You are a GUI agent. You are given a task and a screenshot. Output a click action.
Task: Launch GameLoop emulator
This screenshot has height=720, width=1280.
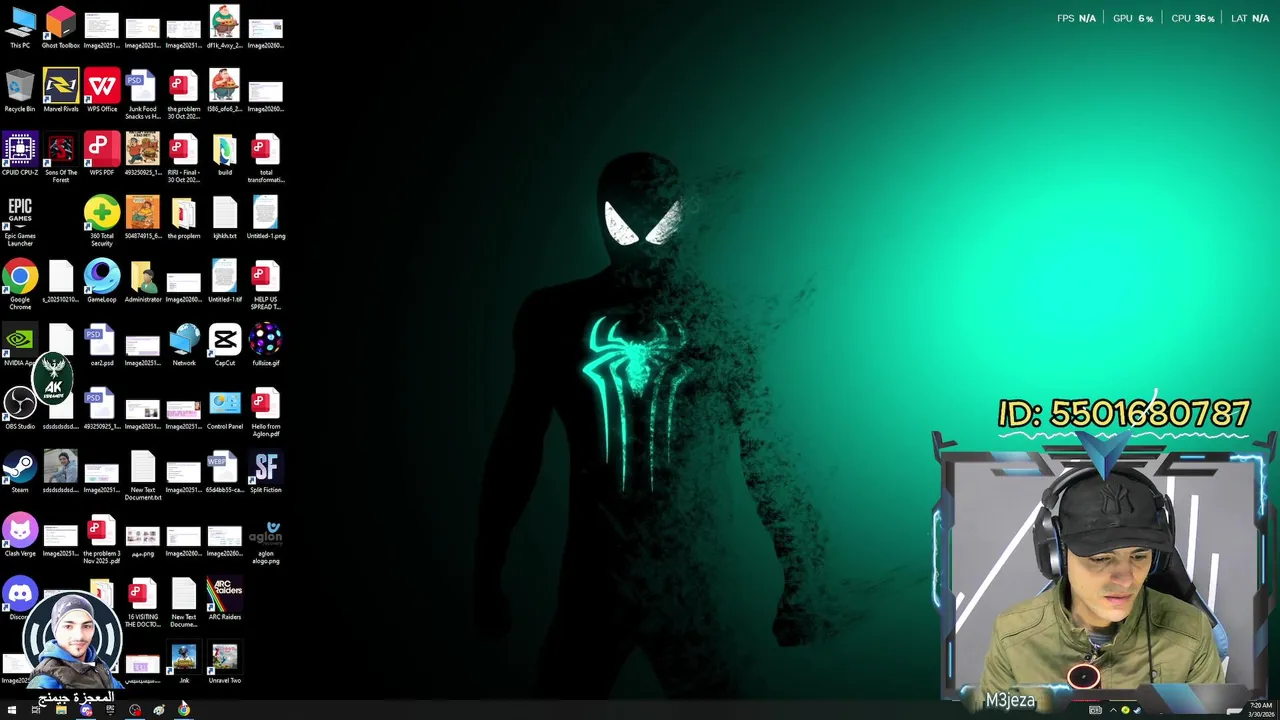pyautogui.click(x=102, y=282)
